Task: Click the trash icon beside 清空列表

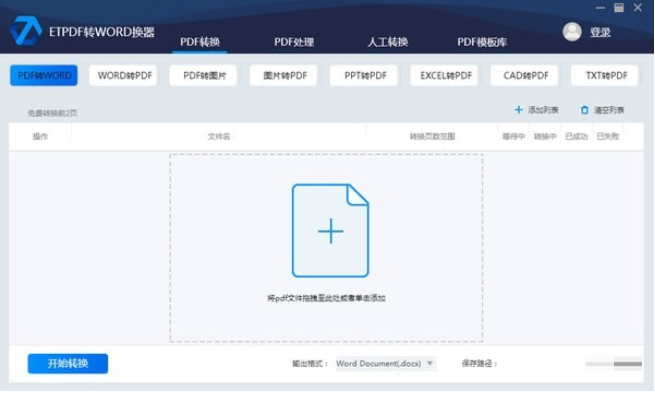Action: pos(584,110)
